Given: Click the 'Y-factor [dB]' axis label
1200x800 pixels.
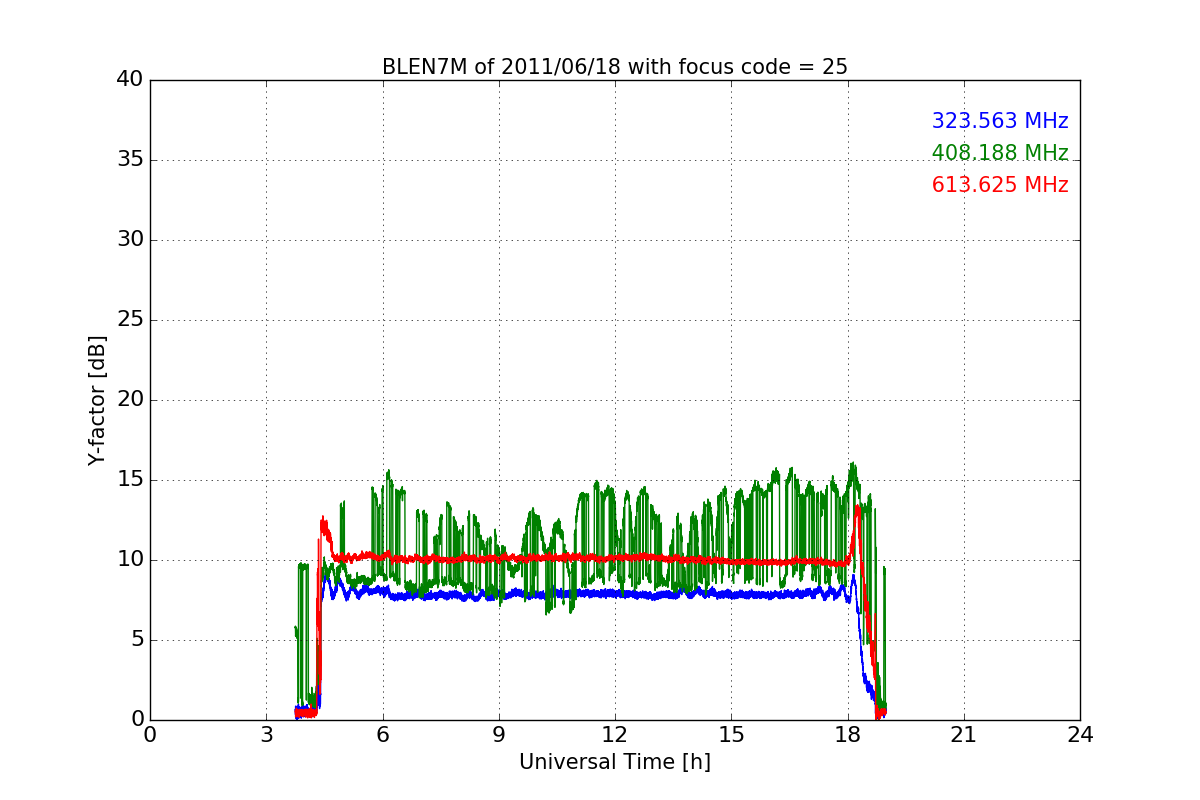Looking at the screenshot, I should click(96, 400).
